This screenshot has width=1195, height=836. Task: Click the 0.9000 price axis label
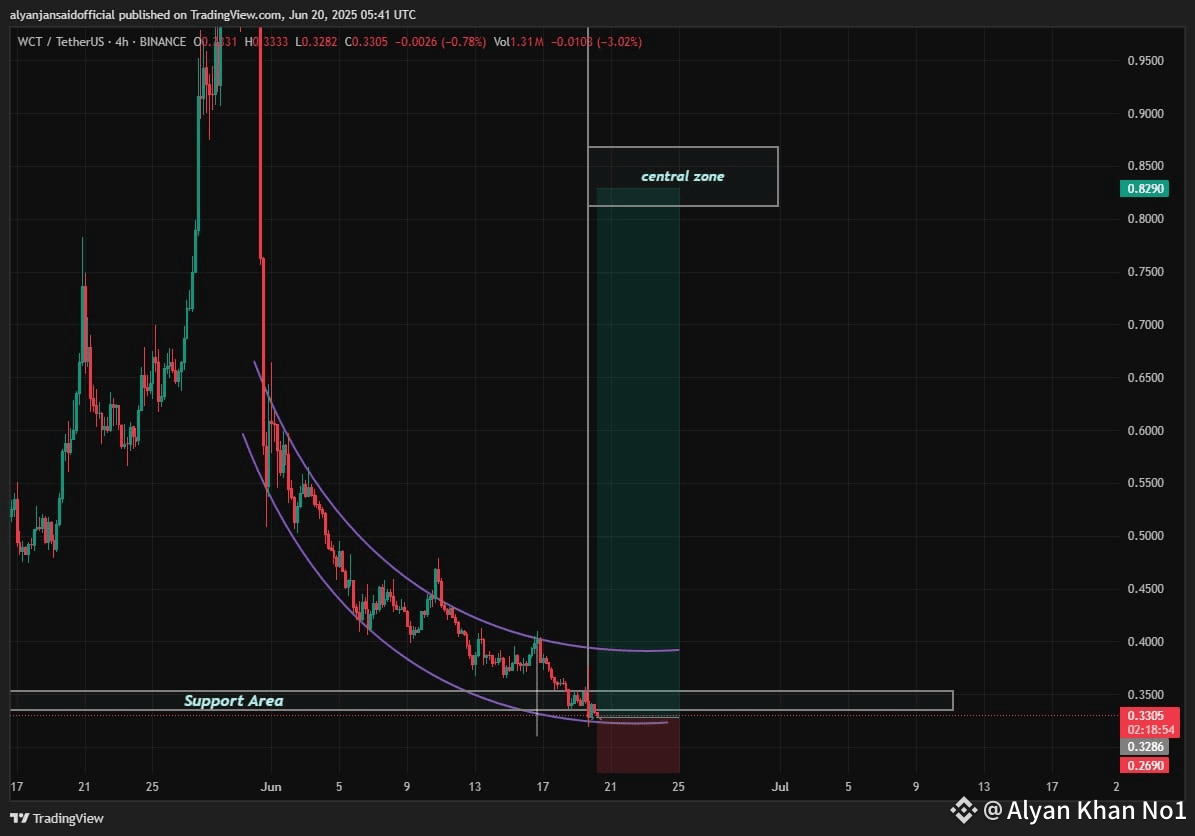pyautogui.click(x=1145, y=114)
